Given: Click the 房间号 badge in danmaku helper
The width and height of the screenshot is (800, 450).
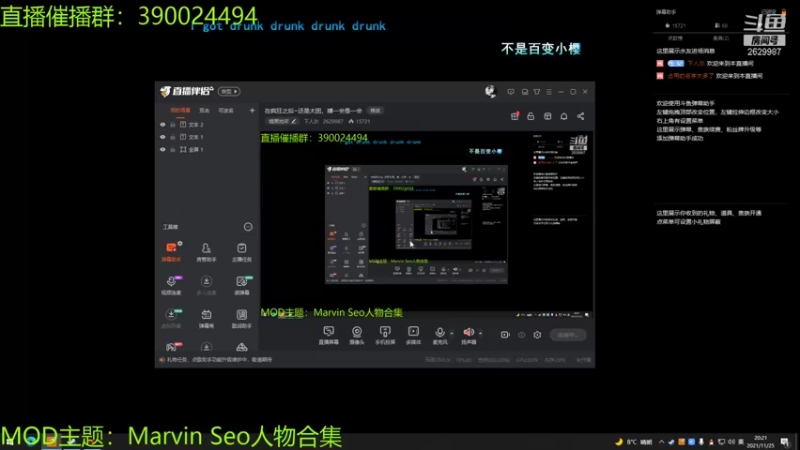Looking at the screenshot, I should pyautogui.click(x=764, y=40).
